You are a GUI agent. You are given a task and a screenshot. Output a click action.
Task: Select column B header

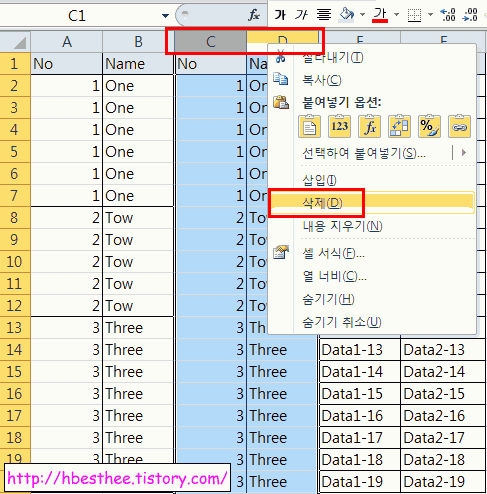point(138,42)
